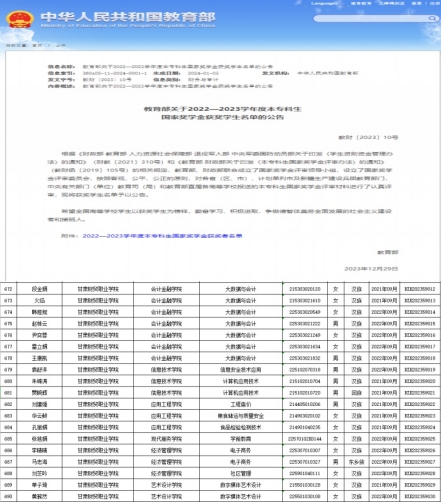
Task: Click the student name in row 673
Action: pos(39,301)
